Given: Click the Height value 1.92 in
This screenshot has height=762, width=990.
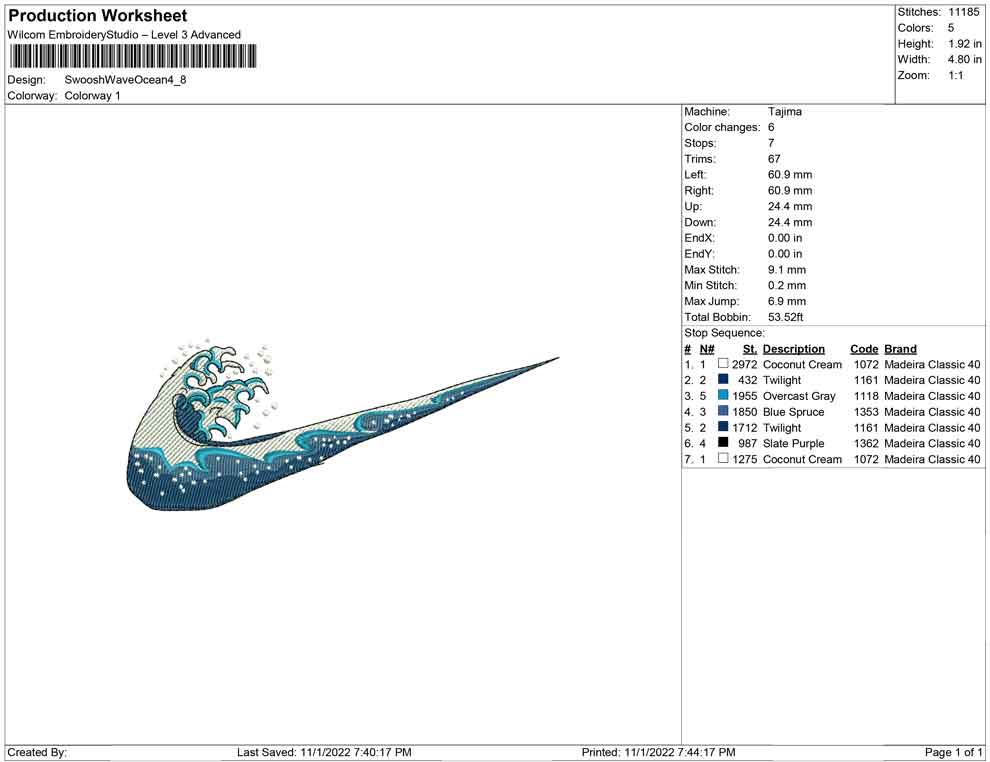Looking at the screenshot, I should (x=965, y=44).
